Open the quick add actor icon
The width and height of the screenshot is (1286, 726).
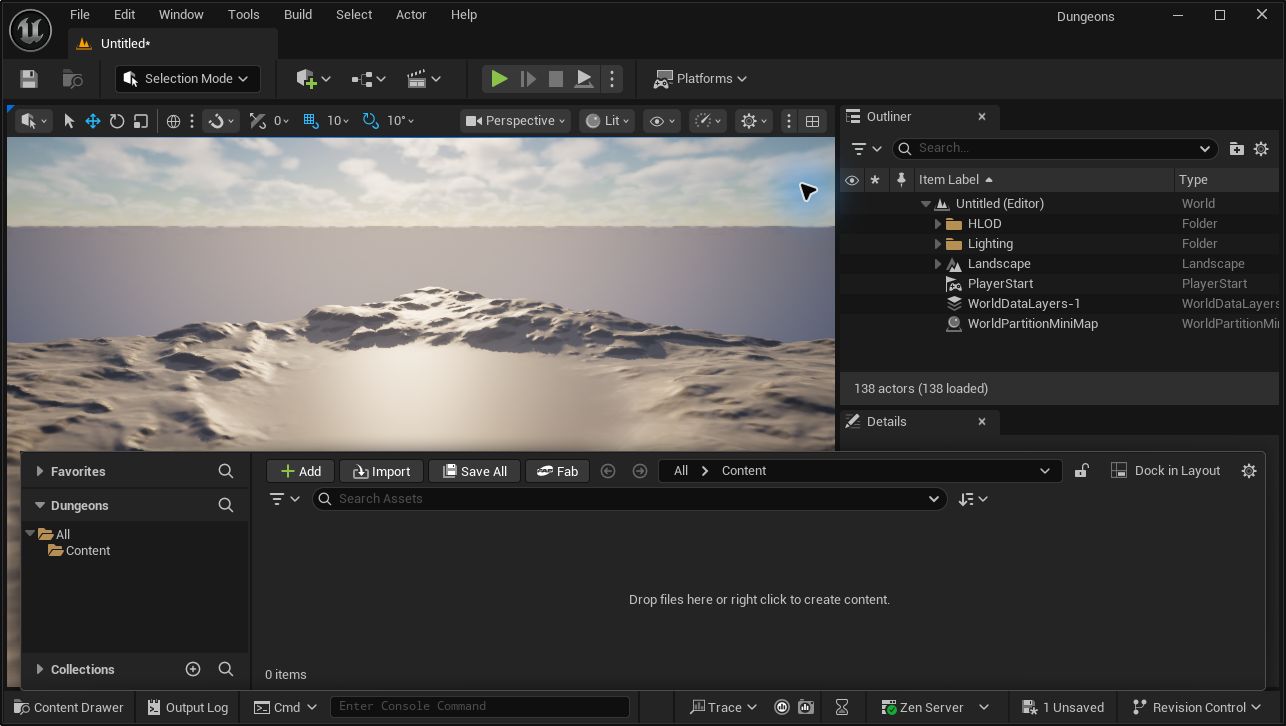[313, 79]
